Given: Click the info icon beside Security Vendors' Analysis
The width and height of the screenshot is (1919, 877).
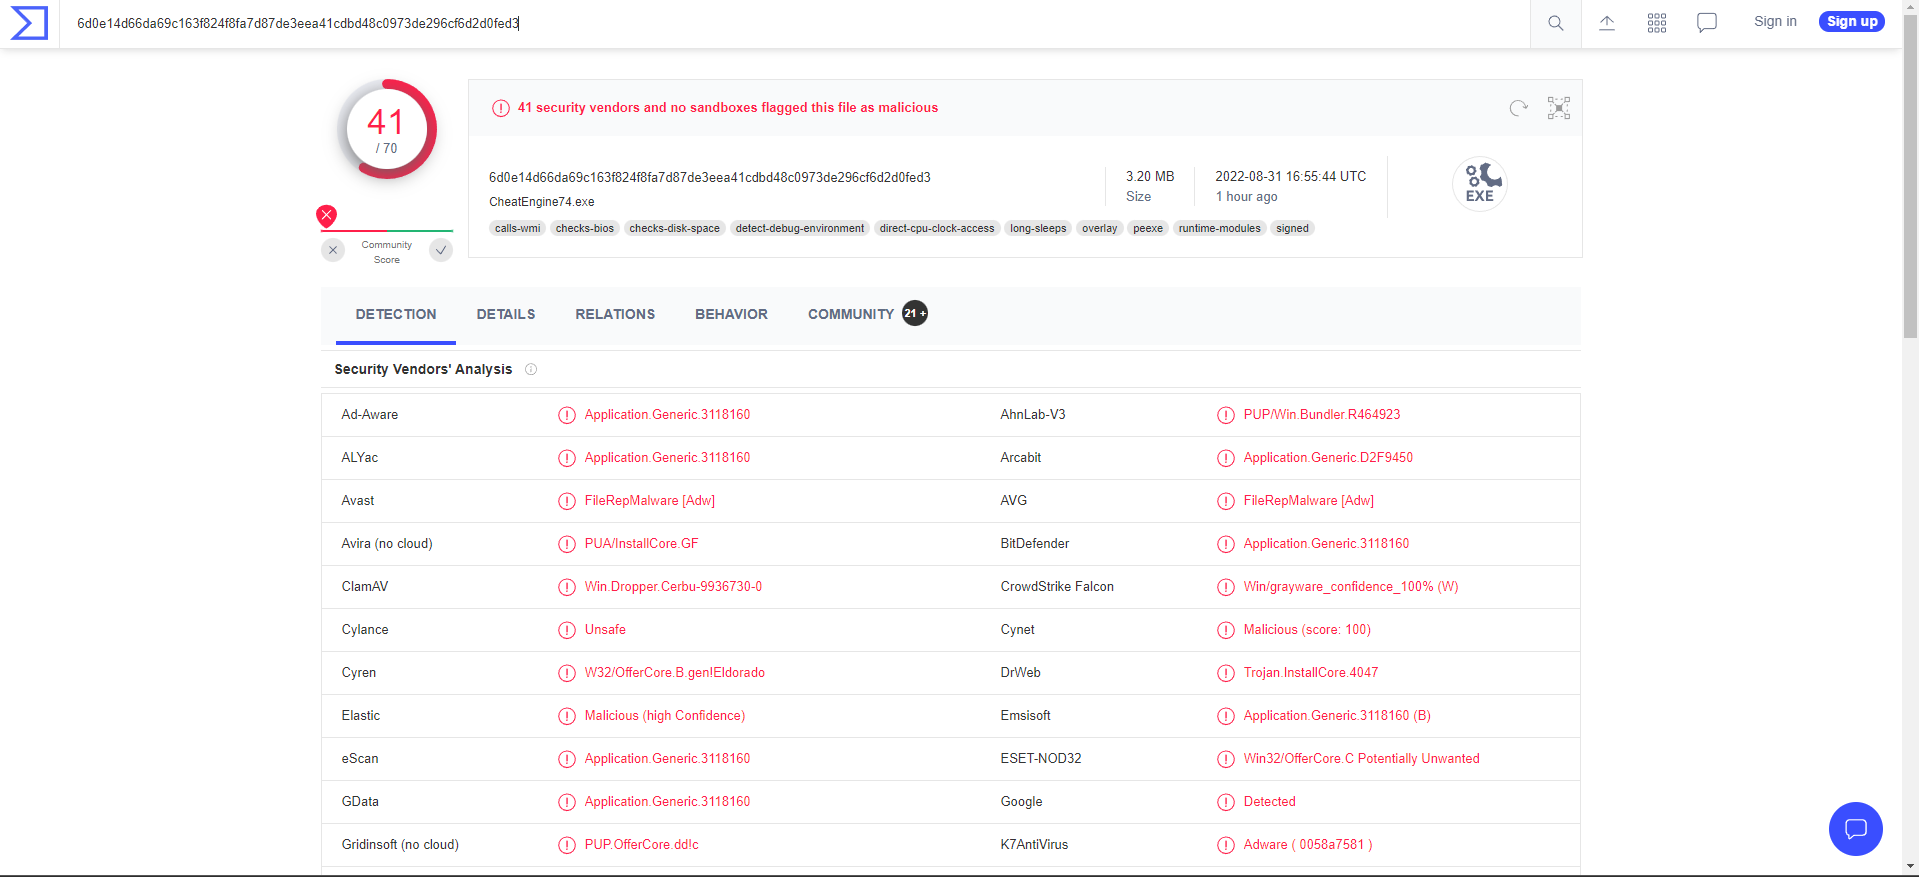Looking at the screenshot, I should (x=531, y=369).
